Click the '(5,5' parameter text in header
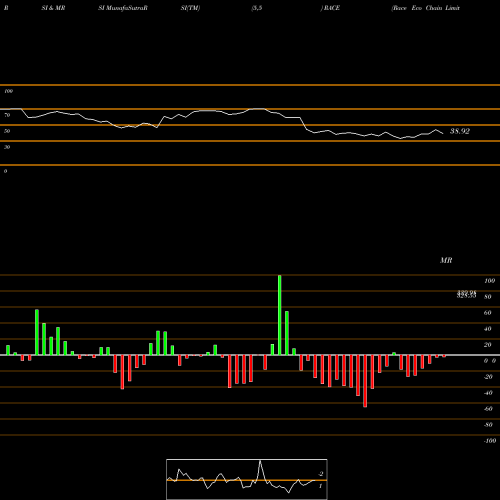 (x=257, y=8)
